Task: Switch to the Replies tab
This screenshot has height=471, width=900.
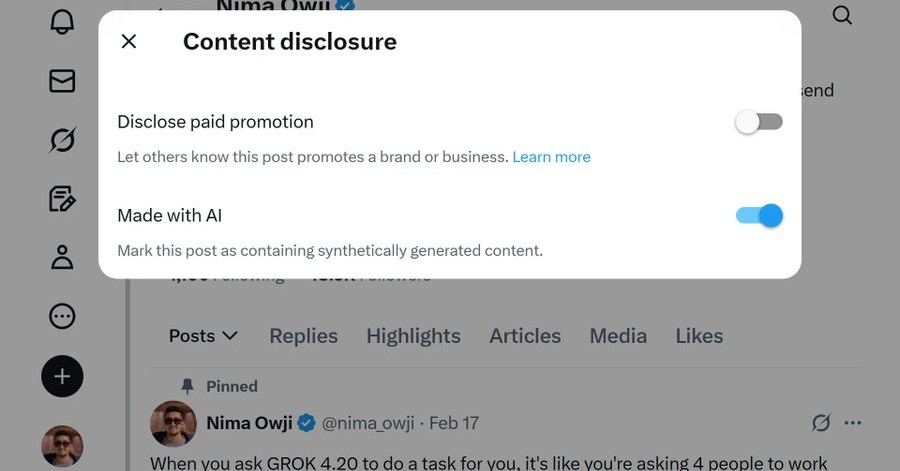Action: tap(303, 336)
